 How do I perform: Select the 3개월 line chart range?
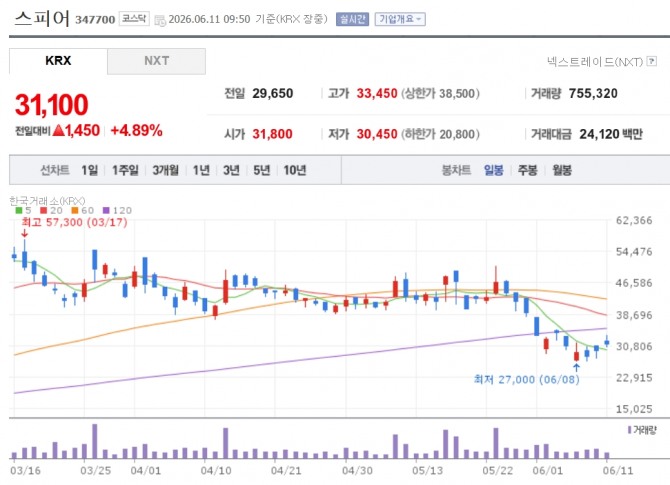tap(166, 170)
